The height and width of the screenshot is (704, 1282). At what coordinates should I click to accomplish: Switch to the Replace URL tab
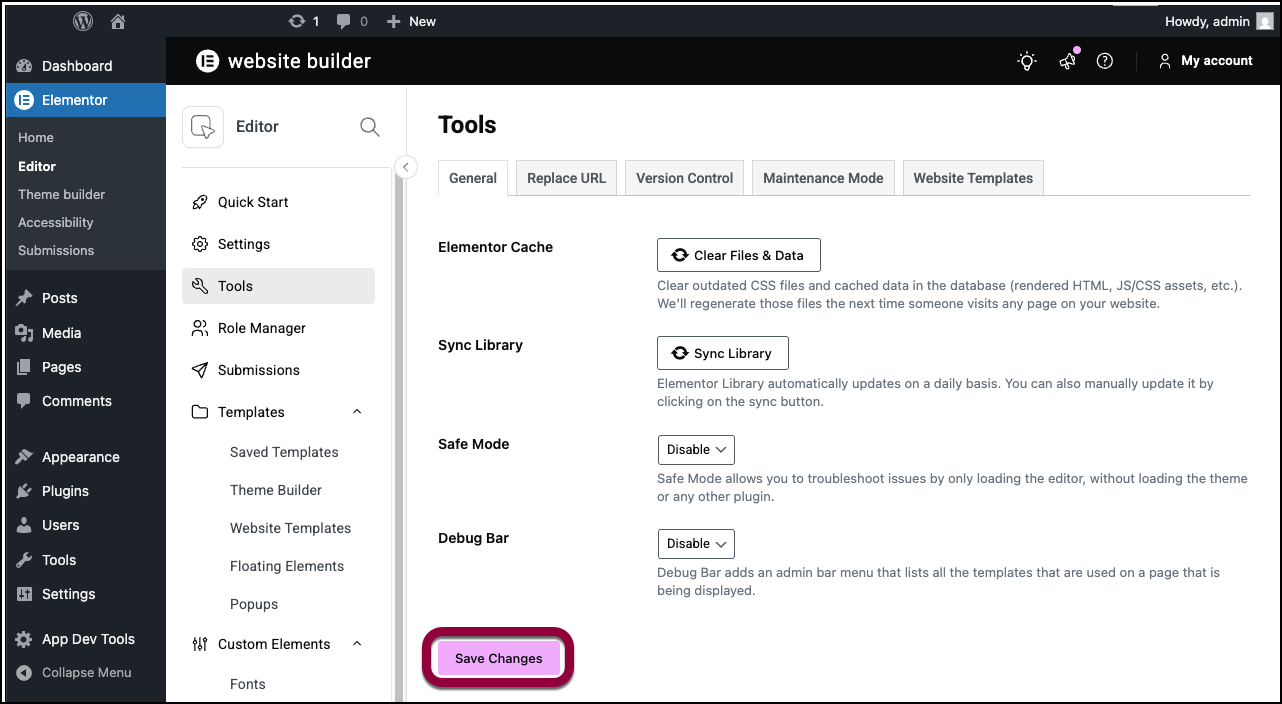[x=566, y=178]
